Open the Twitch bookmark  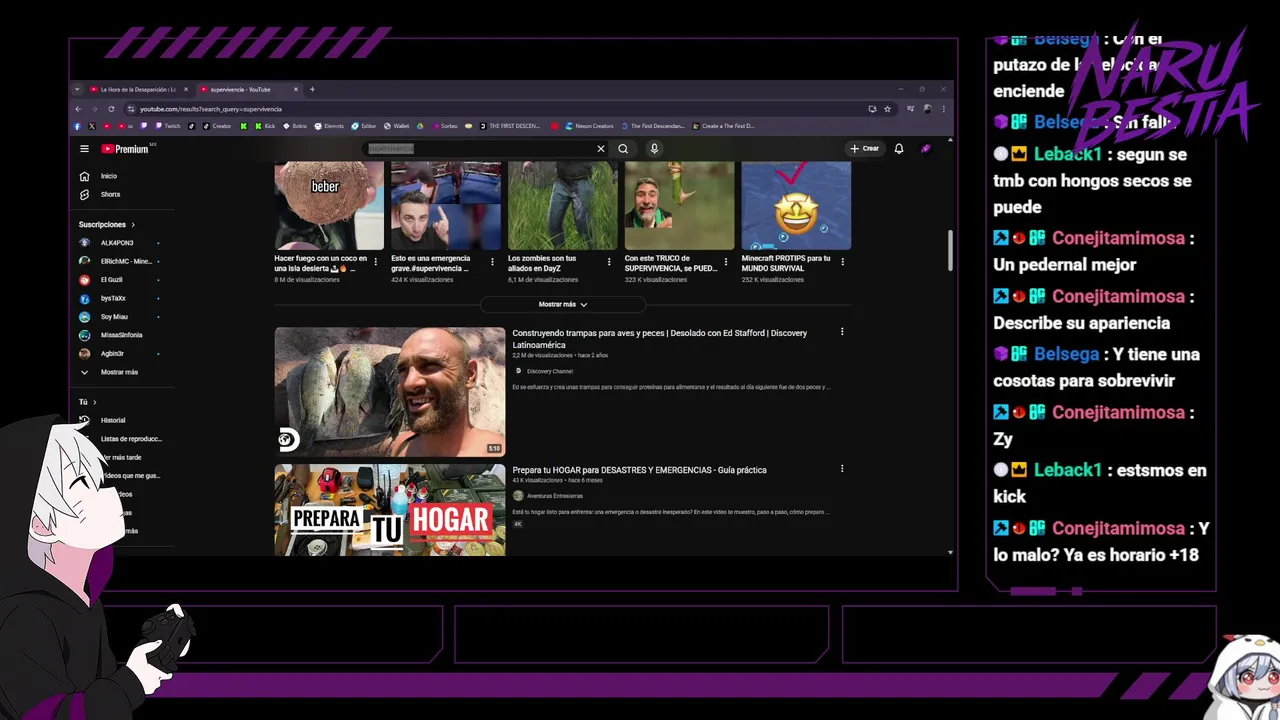(167, 126)
